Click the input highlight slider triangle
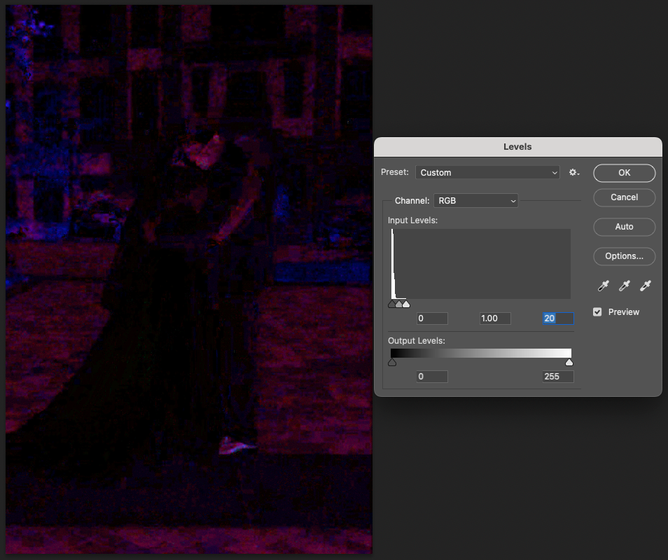This screenshot has height=560, width=668. 406,304
